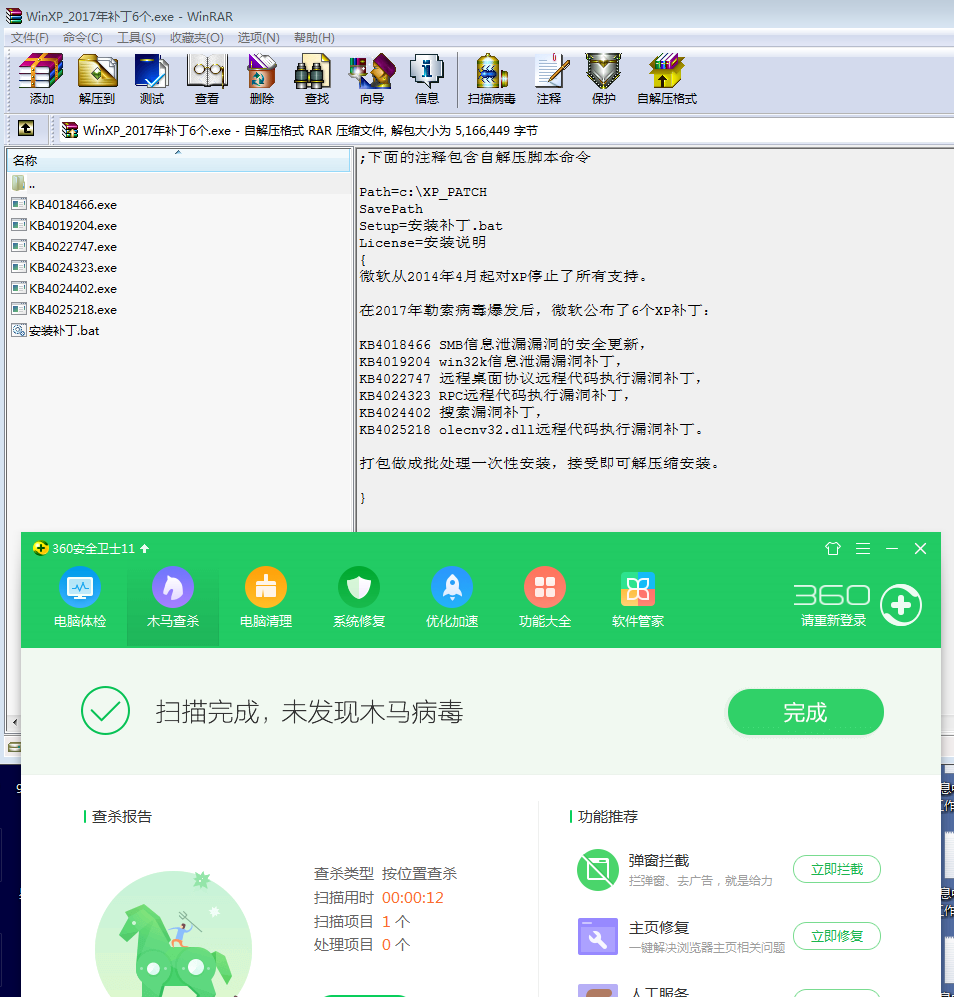Select file KB4024323.exe
This screenshot has height=997, width=954.
tap(64, 268)
